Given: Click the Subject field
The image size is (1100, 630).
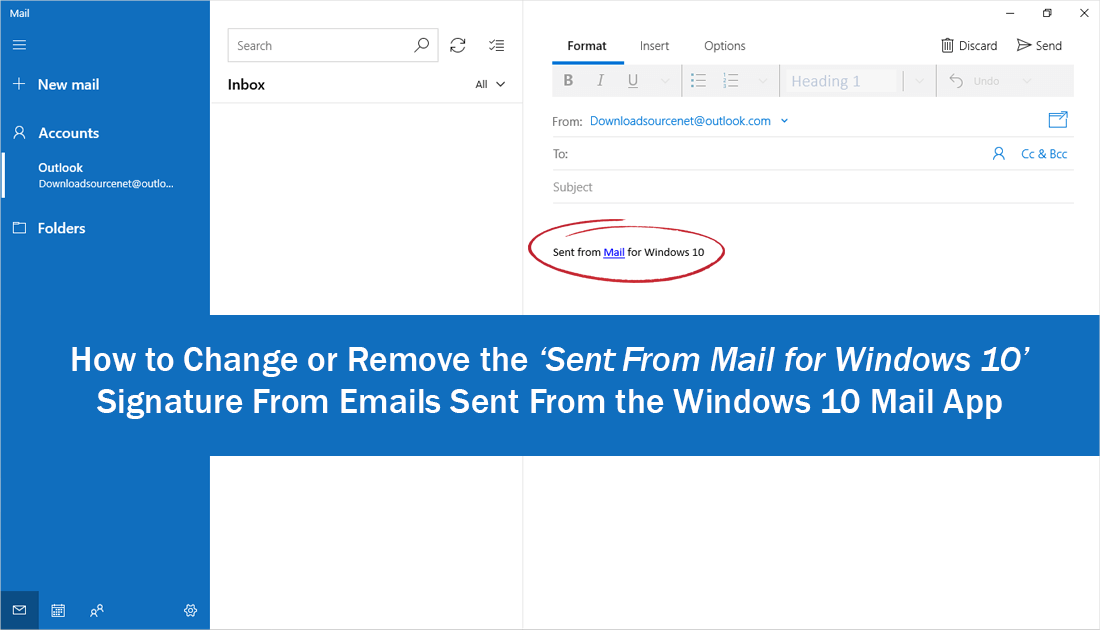Looking at the screenshot, I should [x=813, y=187].
